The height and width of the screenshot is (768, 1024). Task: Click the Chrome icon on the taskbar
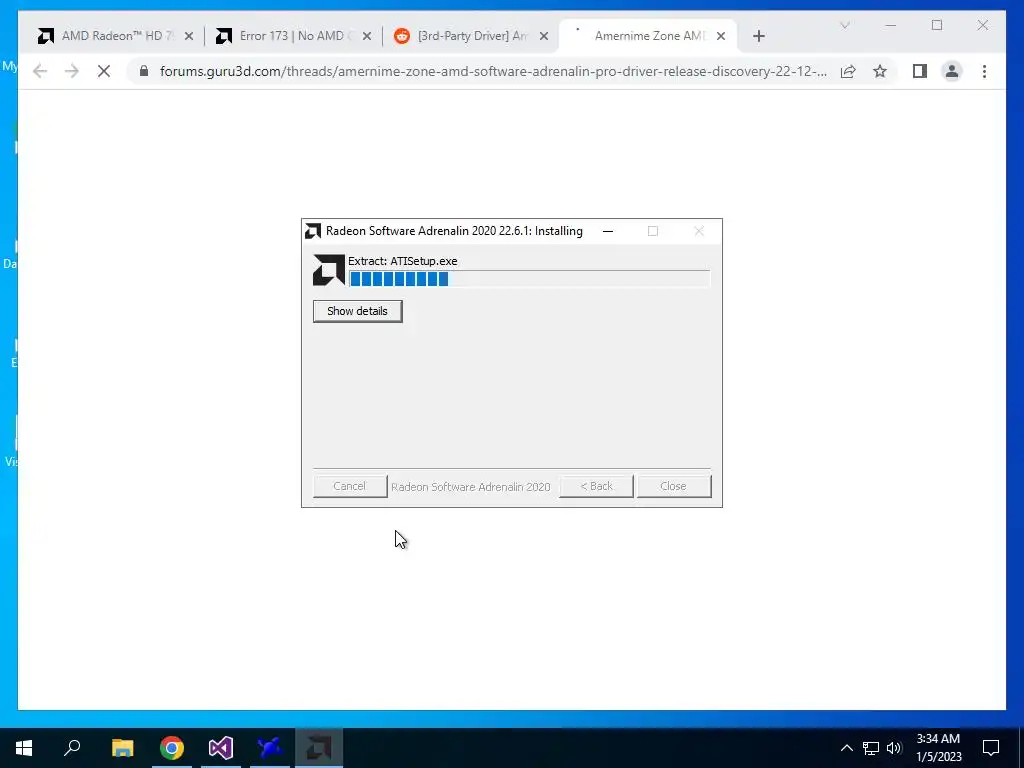point(172,748)
